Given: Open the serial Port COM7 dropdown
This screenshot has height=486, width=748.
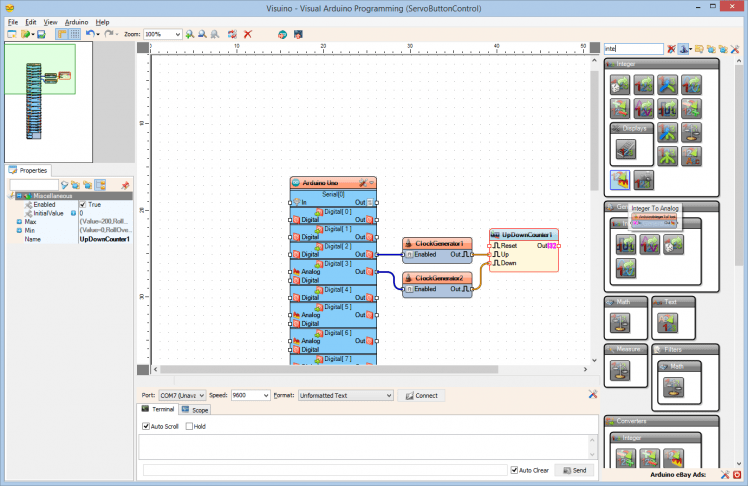Looking at the screenshot, I should coord(201,395).
